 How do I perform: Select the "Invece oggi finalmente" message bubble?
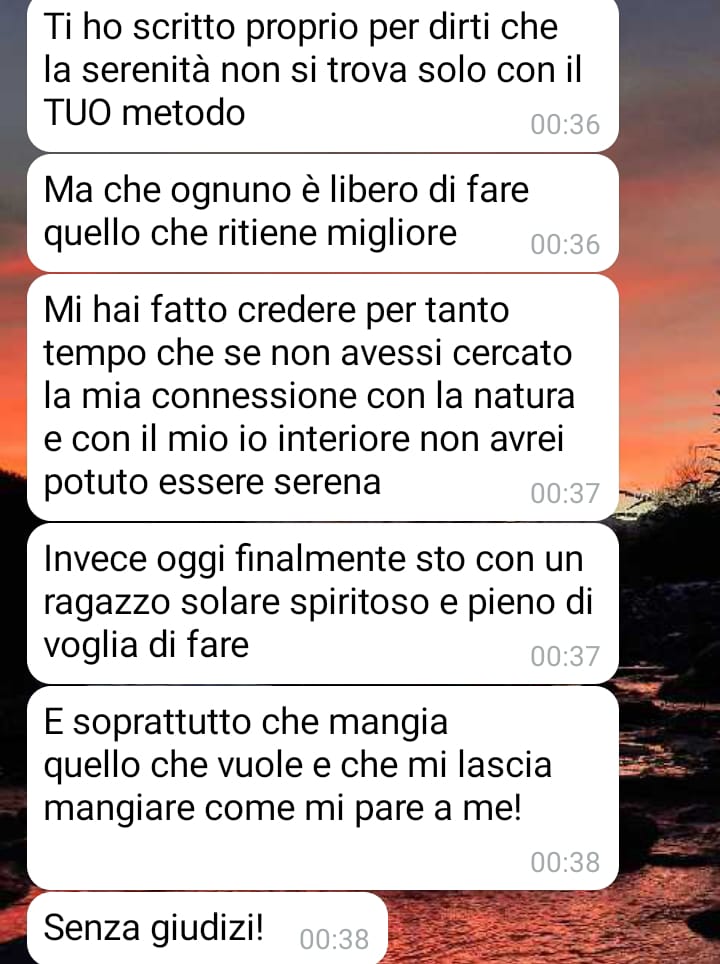coord(323,603)
